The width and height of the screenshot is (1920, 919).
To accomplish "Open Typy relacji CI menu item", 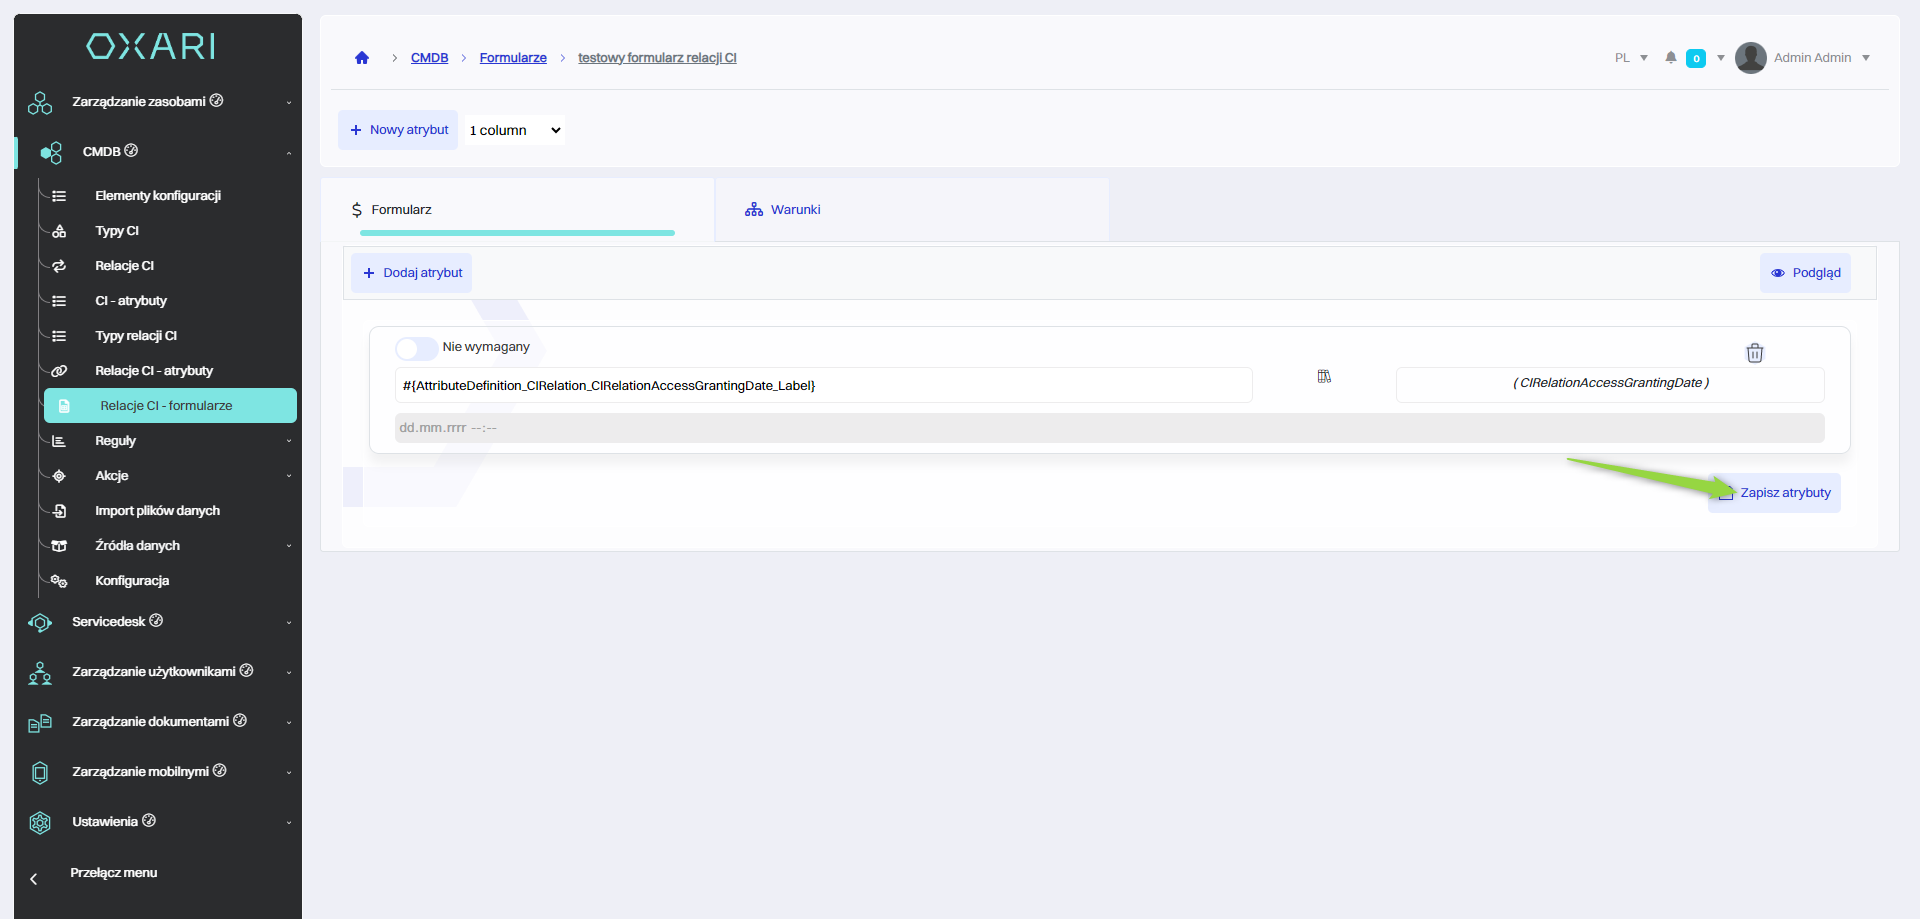I will [136, 336].
